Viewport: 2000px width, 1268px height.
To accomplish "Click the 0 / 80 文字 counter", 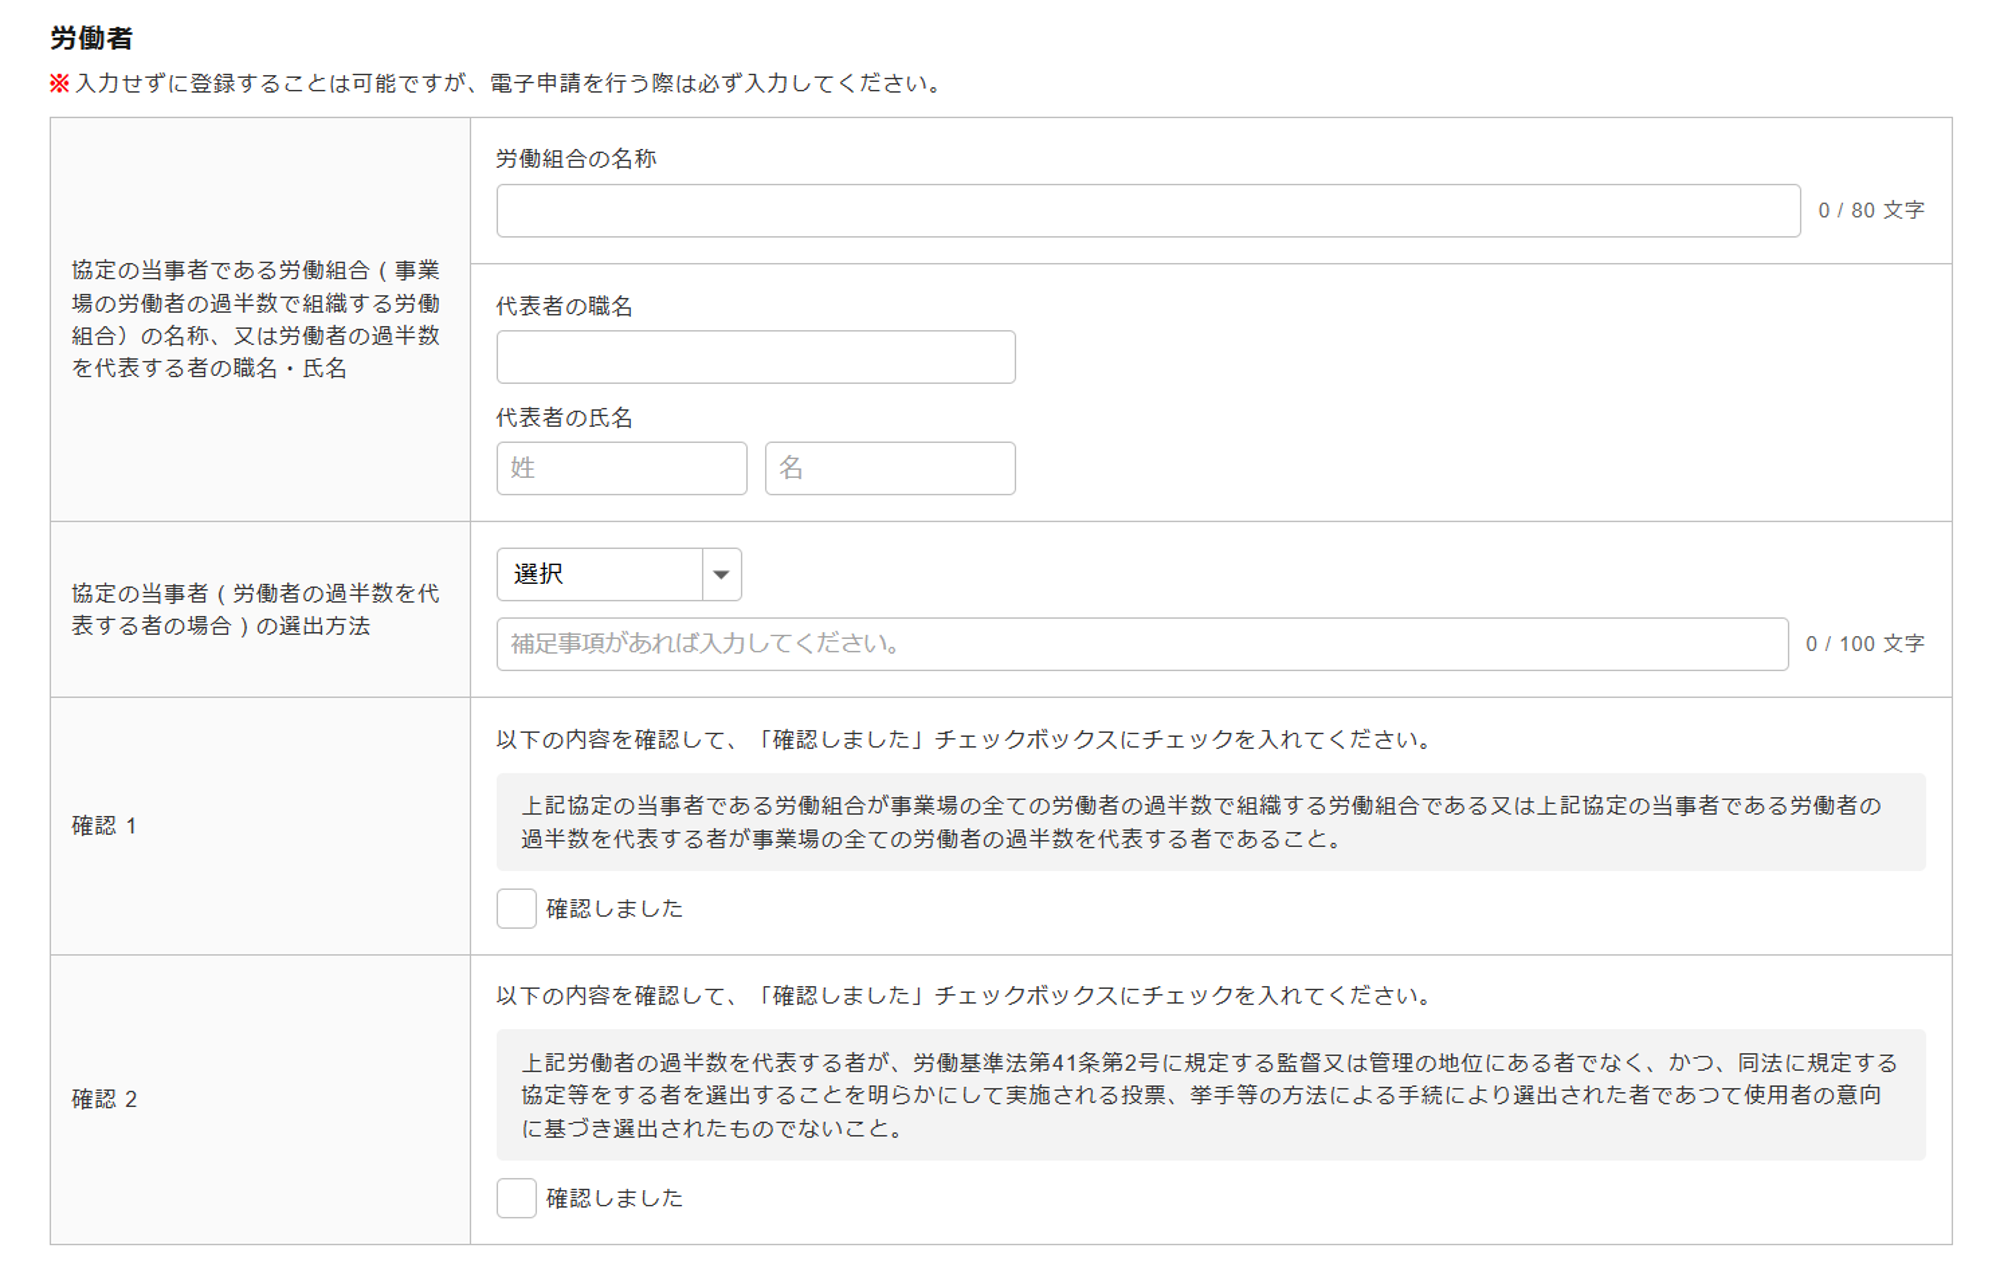I will coord(1870,211).
